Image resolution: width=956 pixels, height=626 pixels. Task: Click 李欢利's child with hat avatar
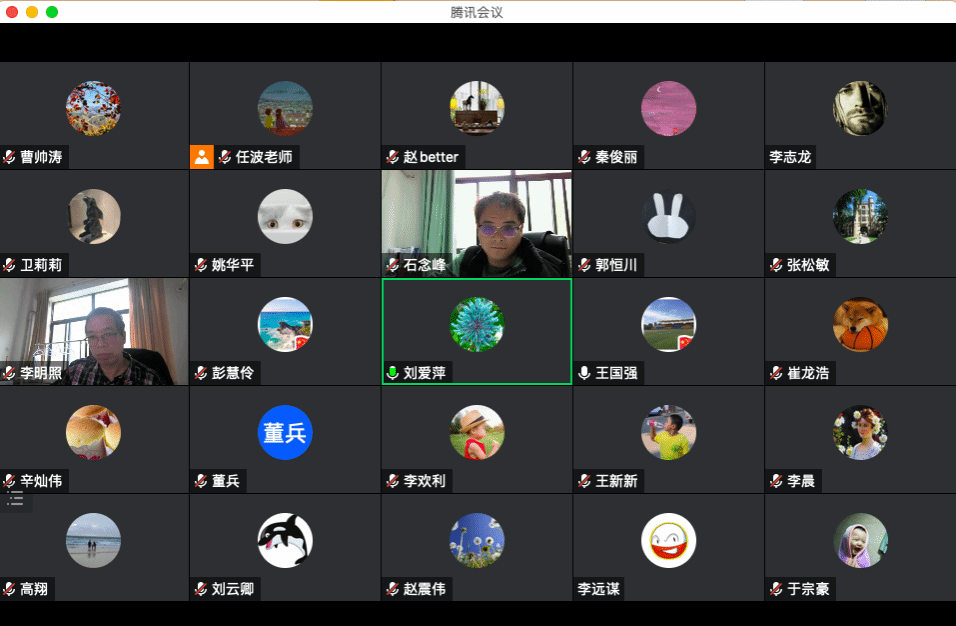pyautogui.click(x=477, y=432)
